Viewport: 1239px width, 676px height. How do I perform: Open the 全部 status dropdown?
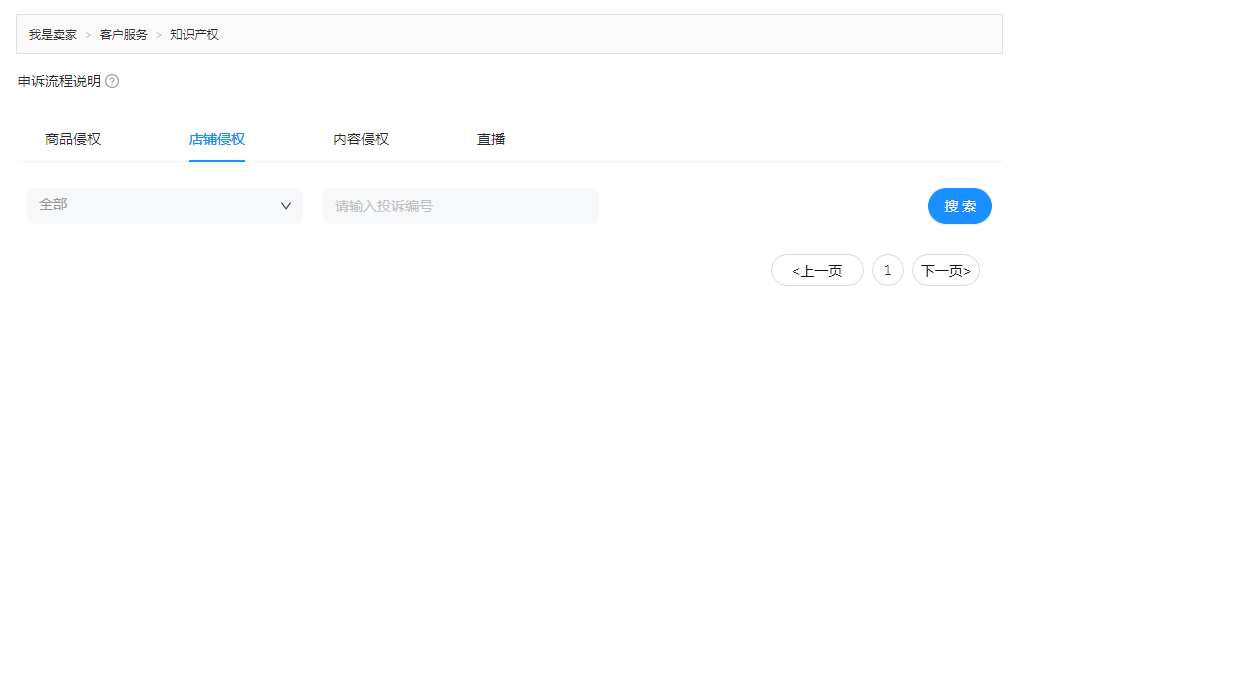tap(165, 206)
